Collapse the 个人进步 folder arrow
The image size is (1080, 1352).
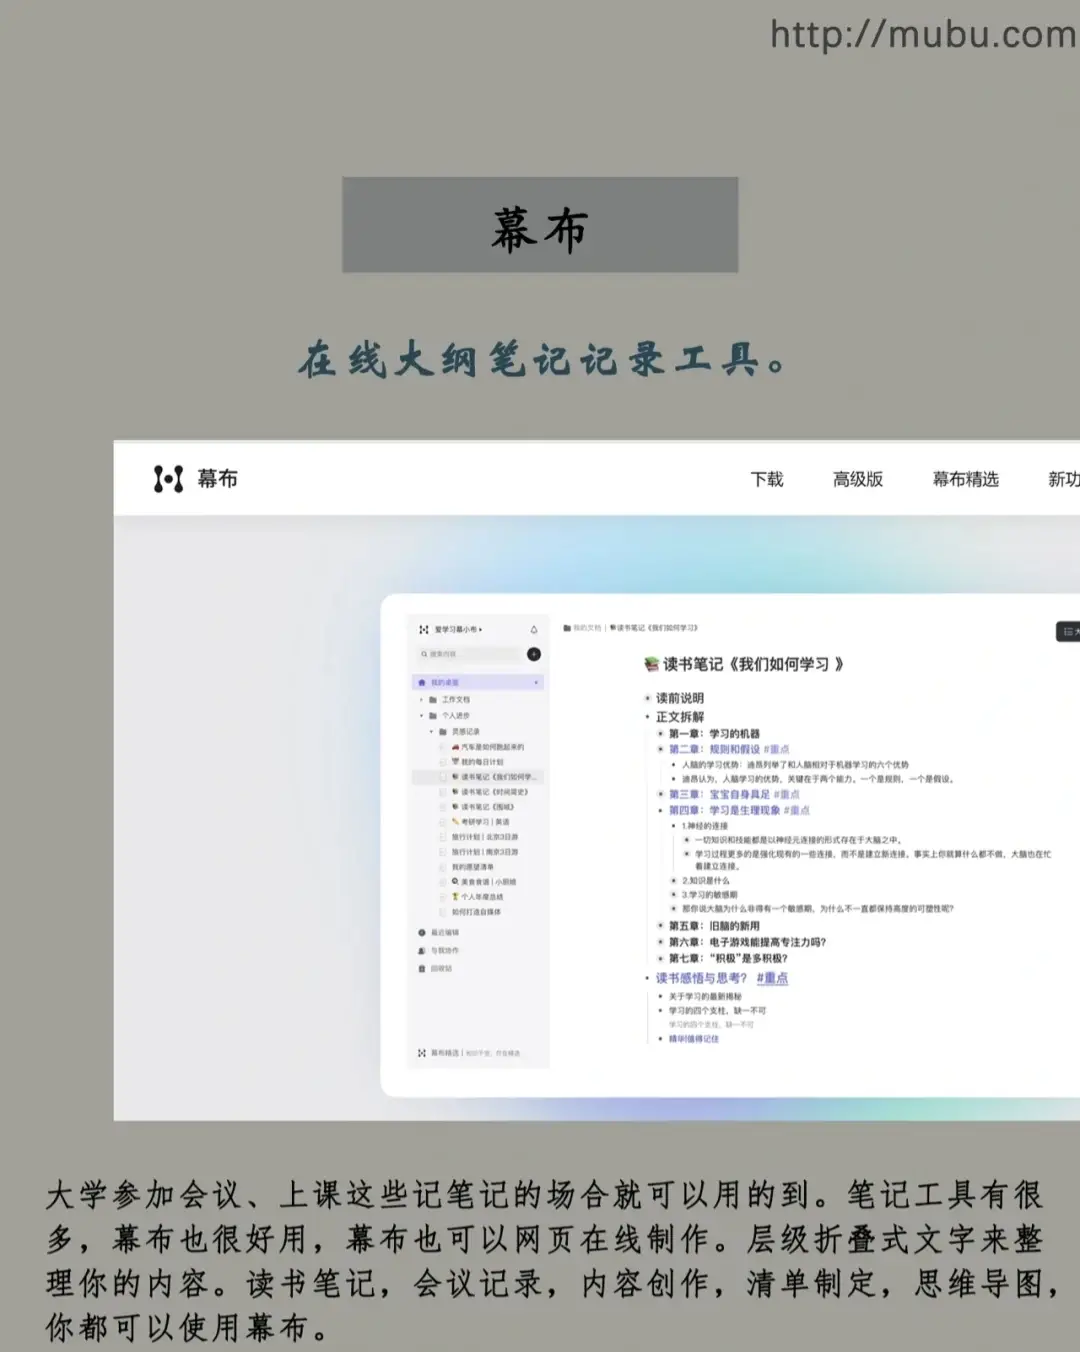(x=421, y=716)
